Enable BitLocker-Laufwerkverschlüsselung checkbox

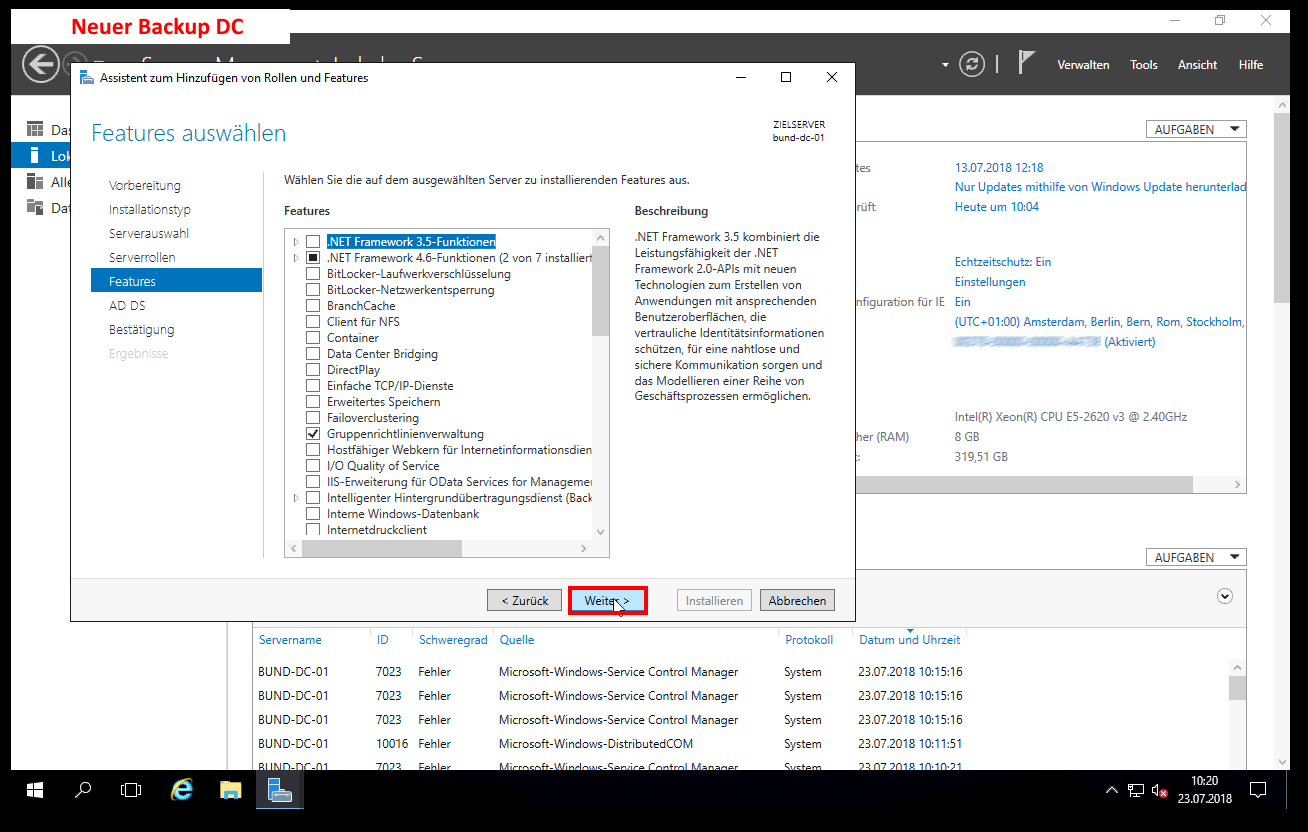(313, 274)
